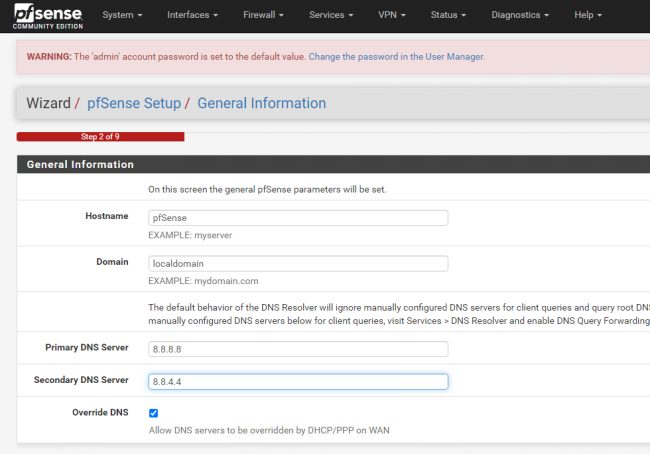This screenshot has height=454, width=650.
Task: Uncheck the Override DNS checkbox
Action: tap(153, 413)
